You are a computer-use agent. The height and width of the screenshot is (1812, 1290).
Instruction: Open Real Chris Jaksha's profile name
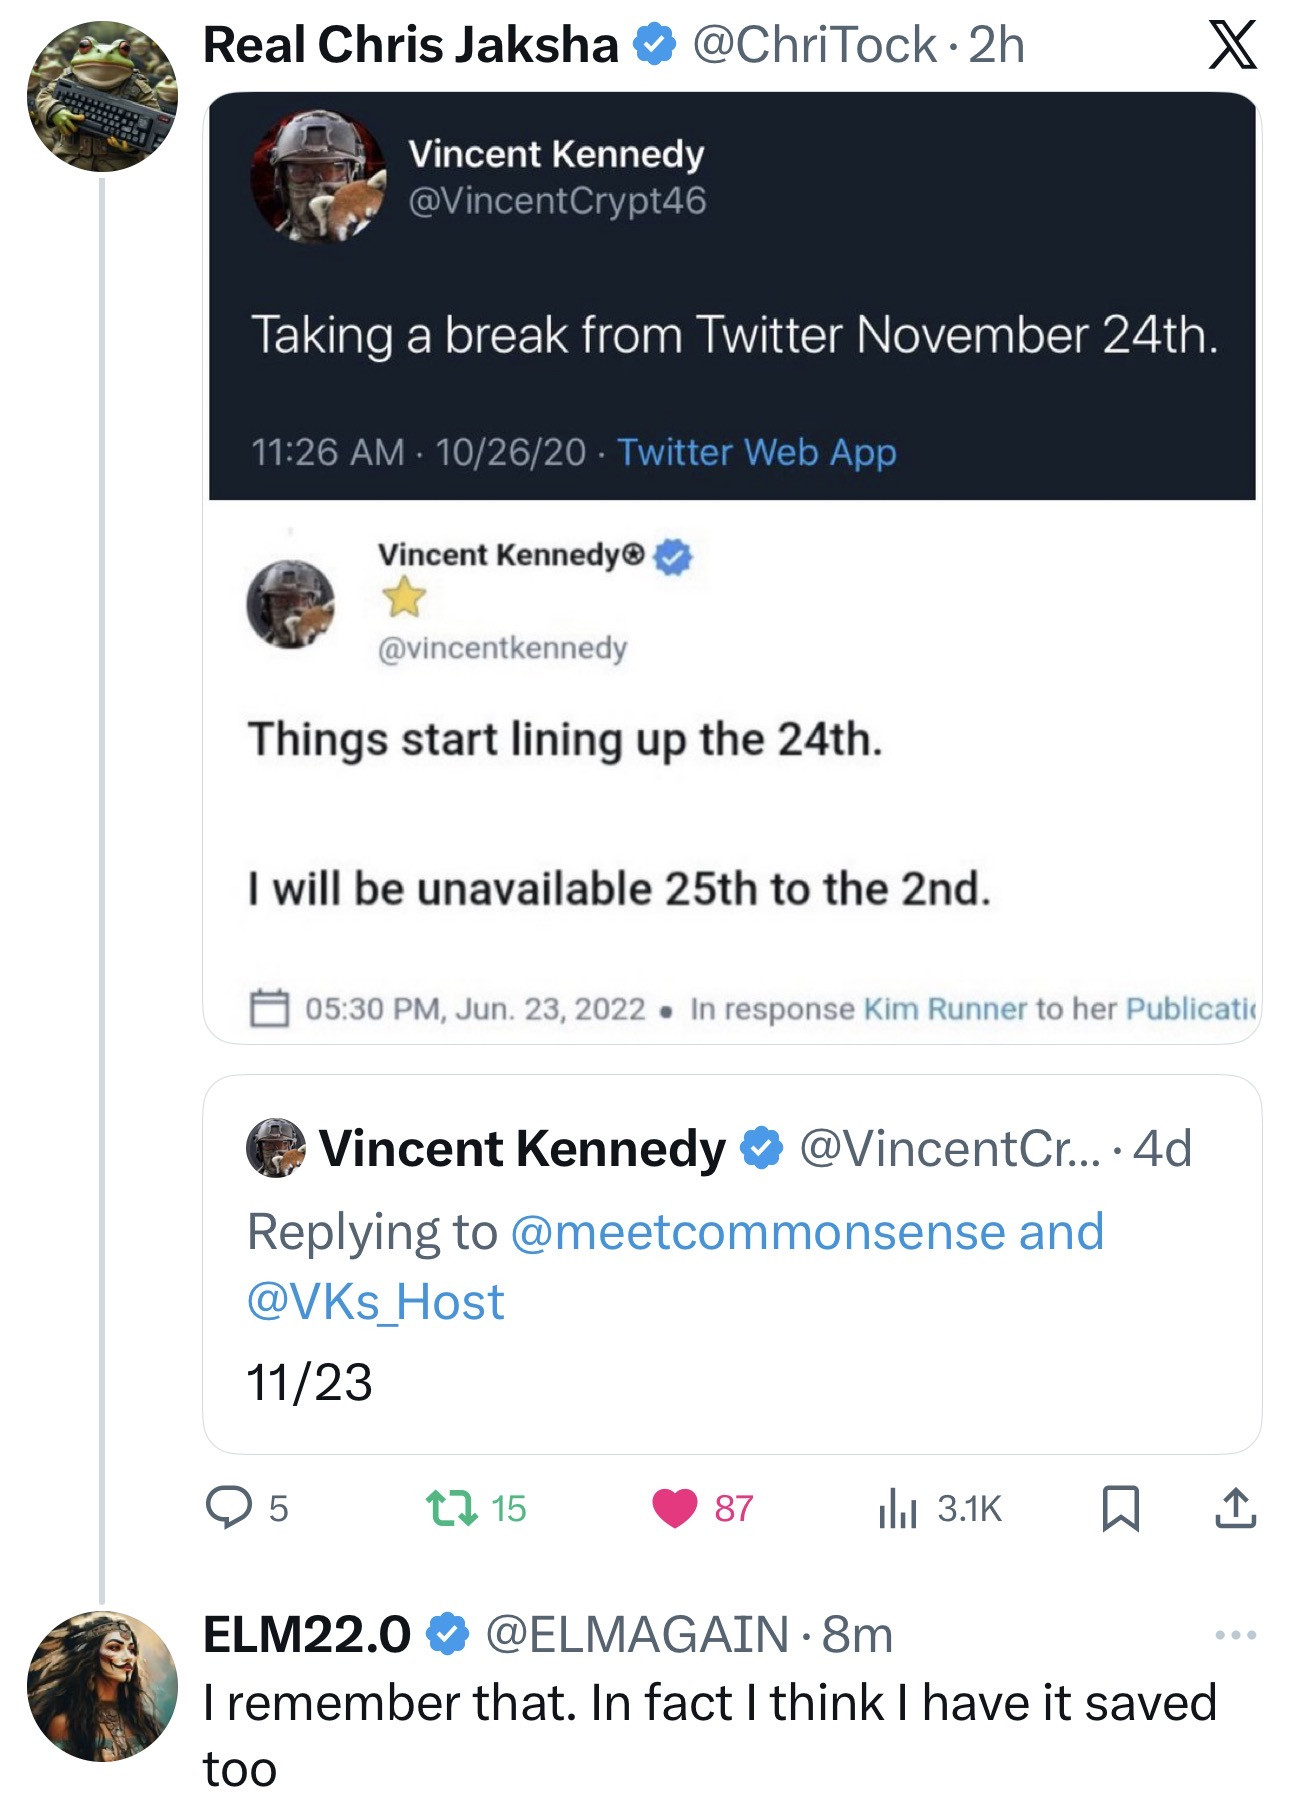click(x=410, y=46)
